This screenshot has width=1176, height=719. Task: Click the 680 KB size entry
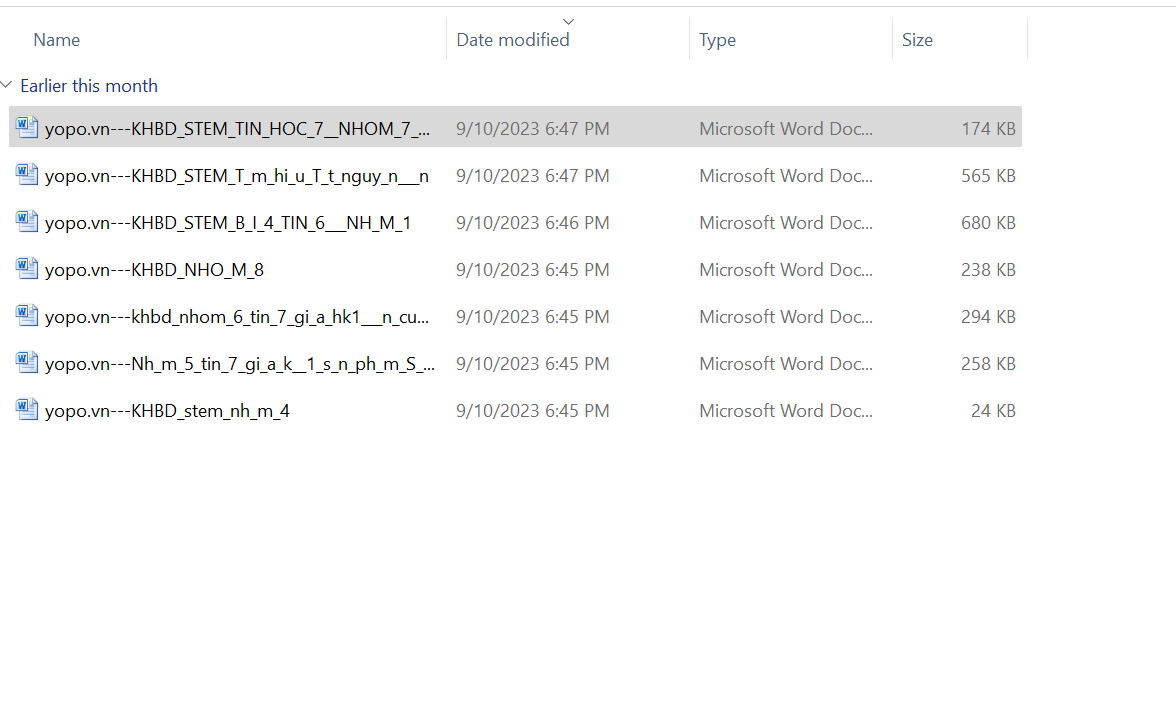click(x=988, y=223)
